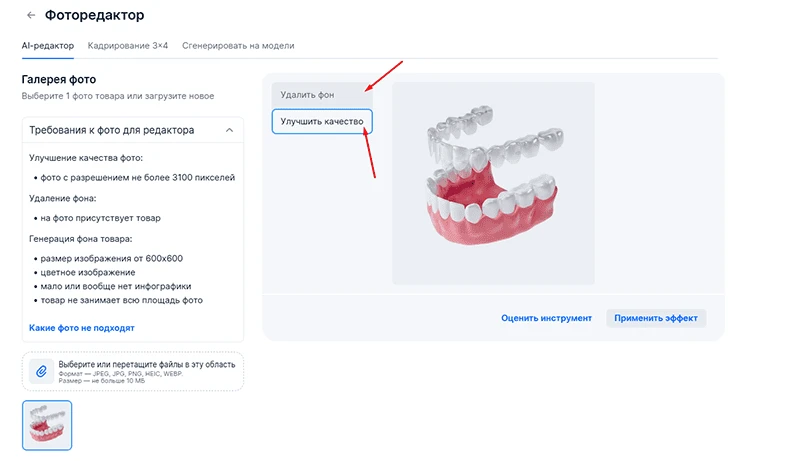Click the Галерея фото heading
This screenshot has height=461, width=800.
tap(59, 79)
